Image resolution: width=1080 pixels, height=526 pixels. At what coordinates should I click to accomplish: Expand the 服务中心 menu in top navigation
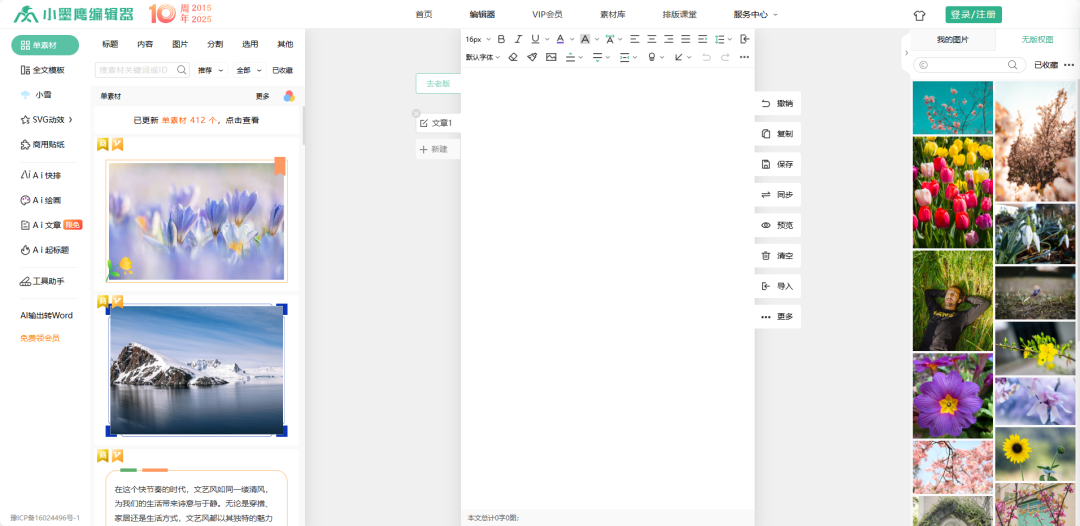755,15
